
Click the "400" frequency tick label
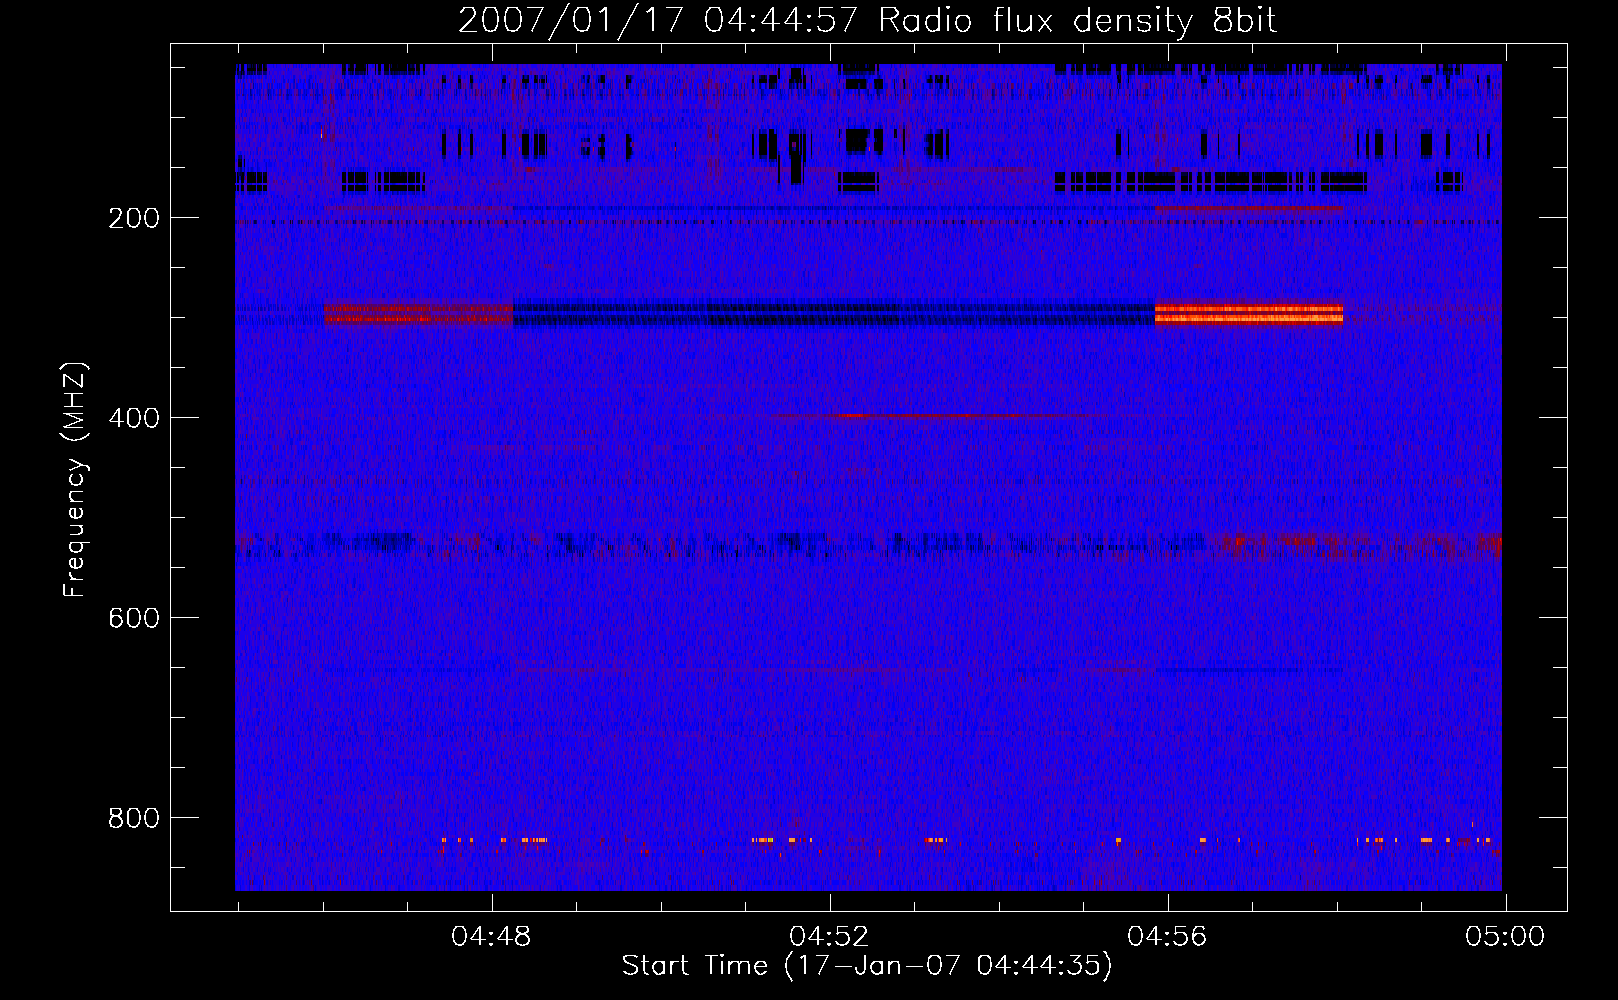click(134, 418)
